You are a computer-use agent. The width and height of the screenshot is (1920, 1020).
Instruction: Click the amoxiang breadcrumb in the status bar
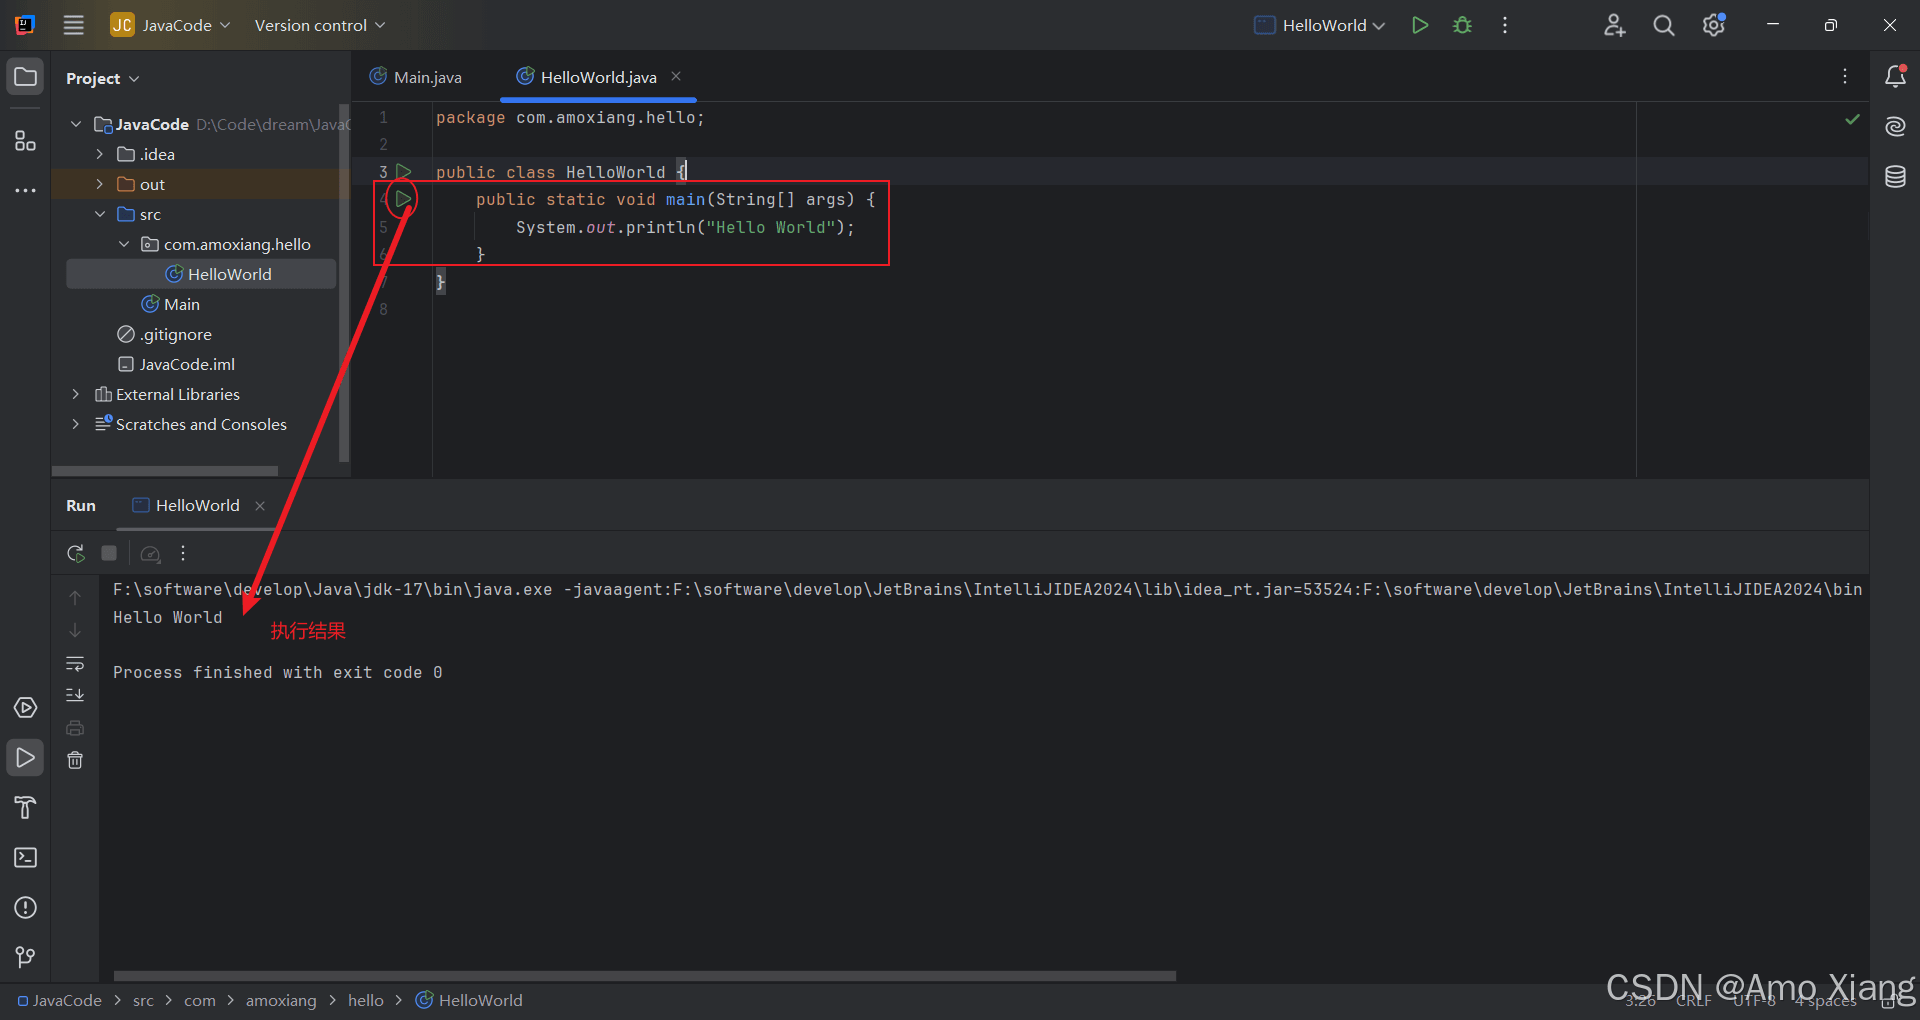(280, 1000)
